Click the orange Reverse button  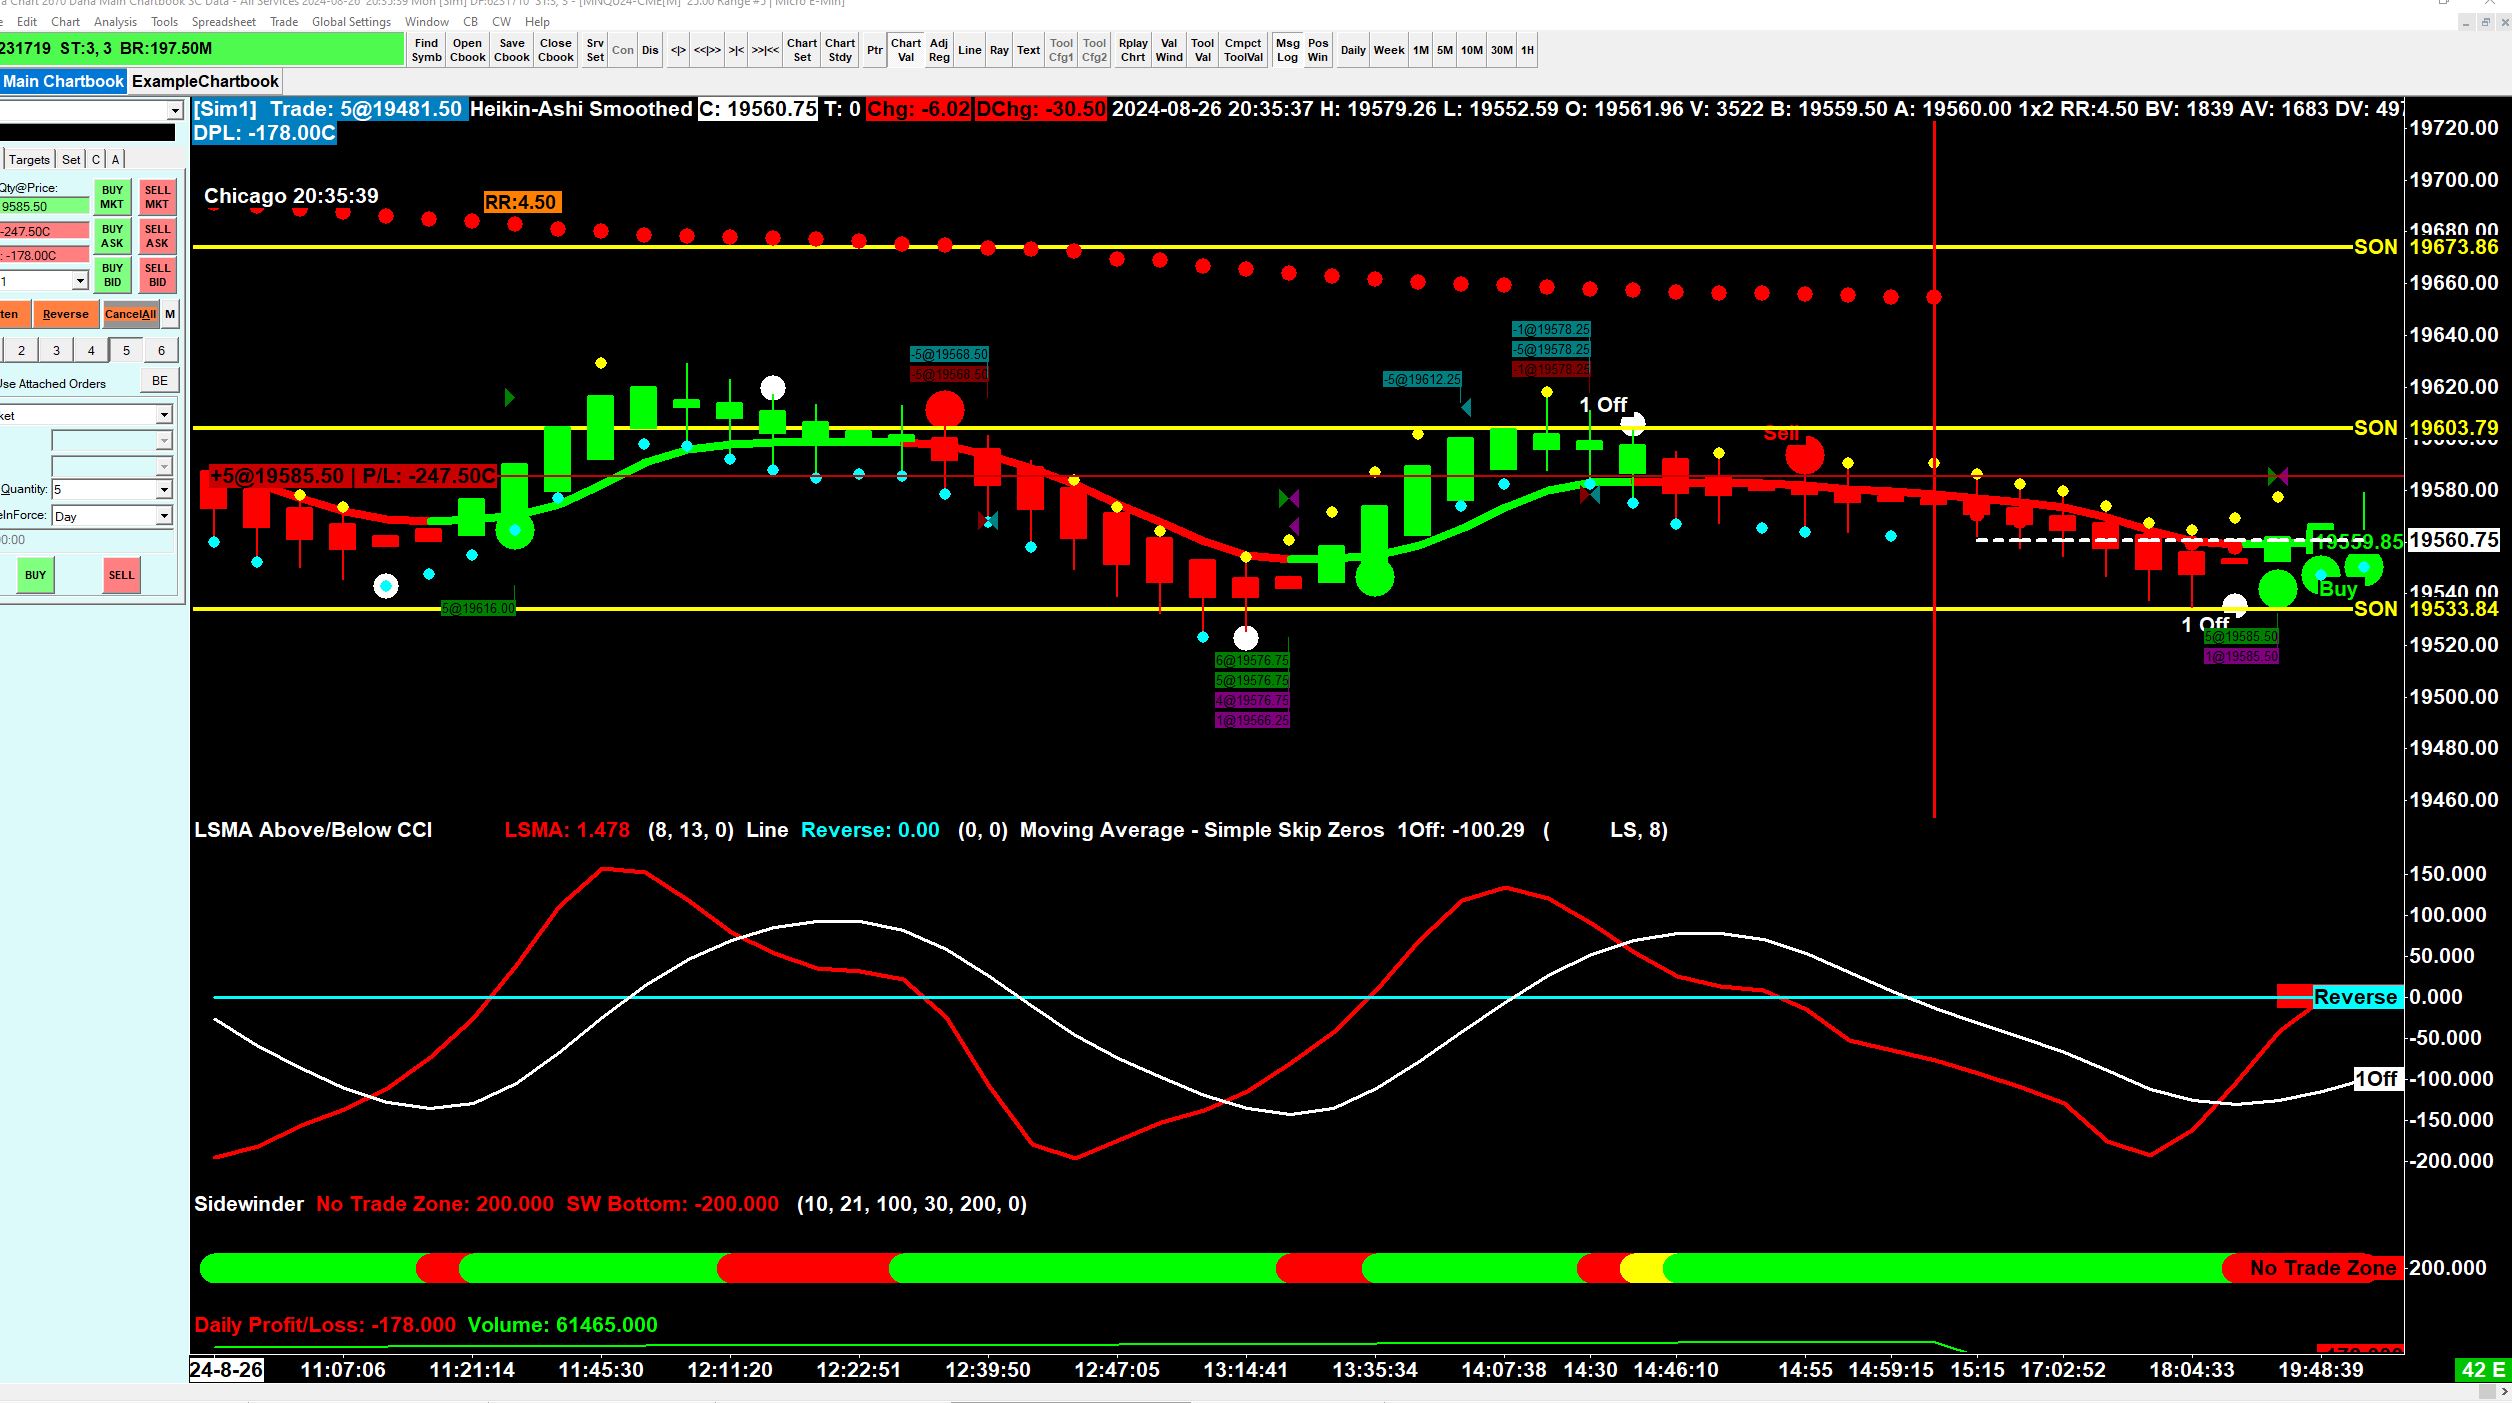(x=66, y=314)
